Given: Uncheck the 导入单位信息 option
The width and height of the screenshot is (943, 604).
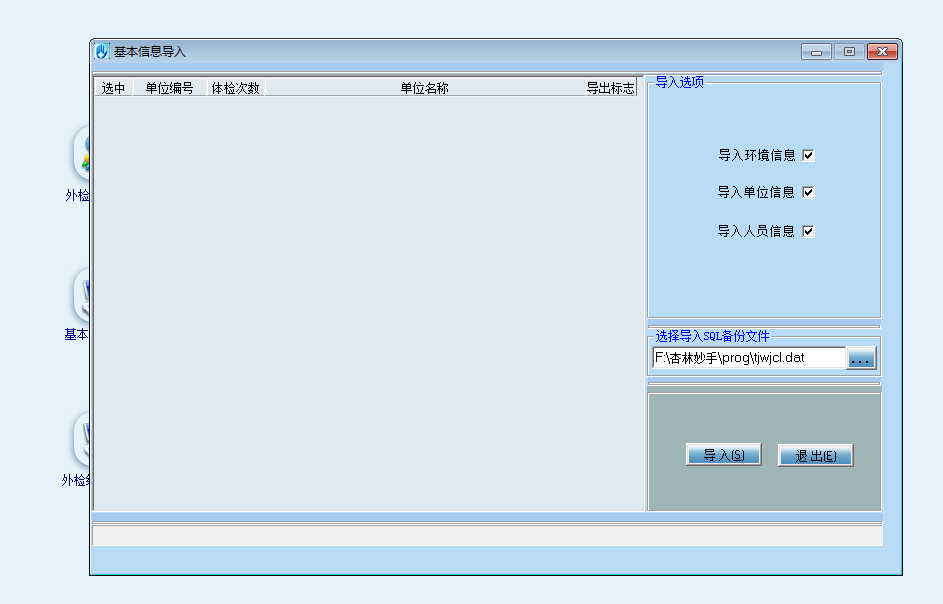Looking at the screenshot, I should click(808, 192).
